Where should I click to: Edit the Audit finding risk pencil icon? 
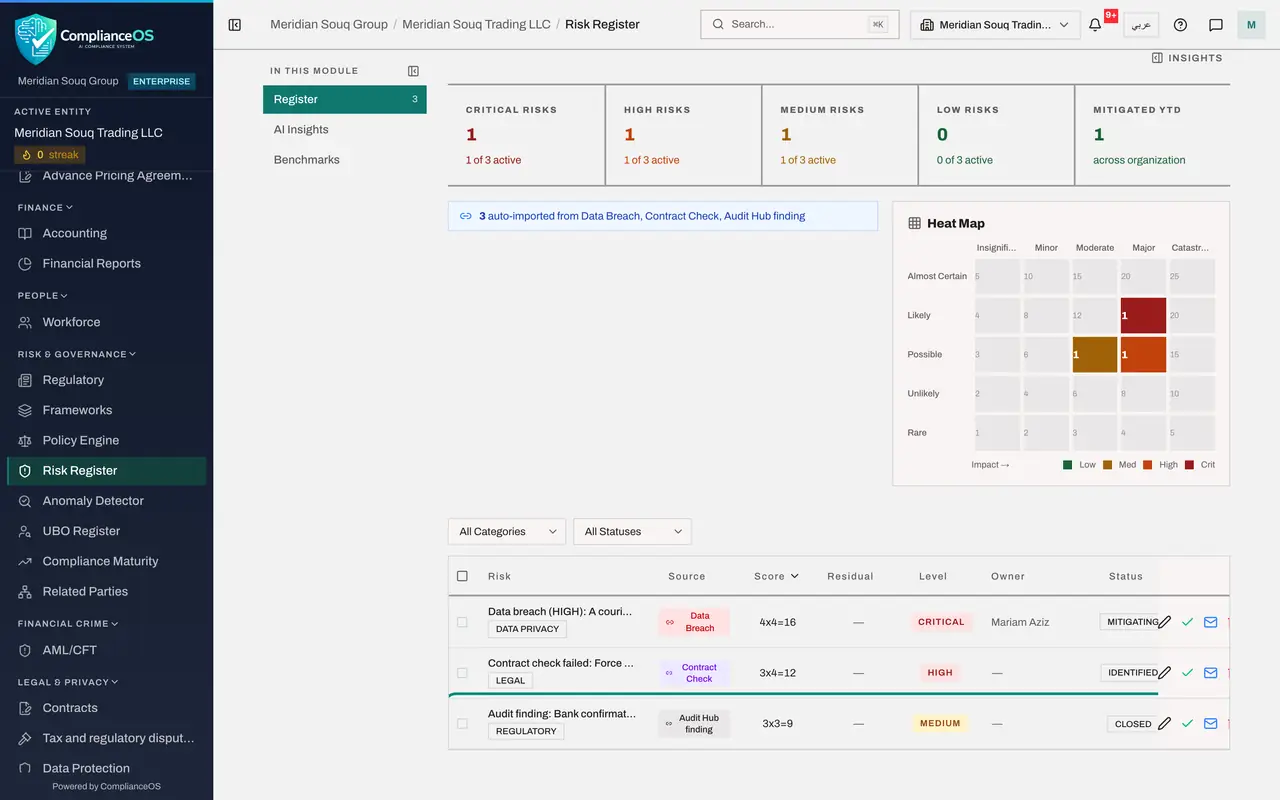click(1164, 724)
